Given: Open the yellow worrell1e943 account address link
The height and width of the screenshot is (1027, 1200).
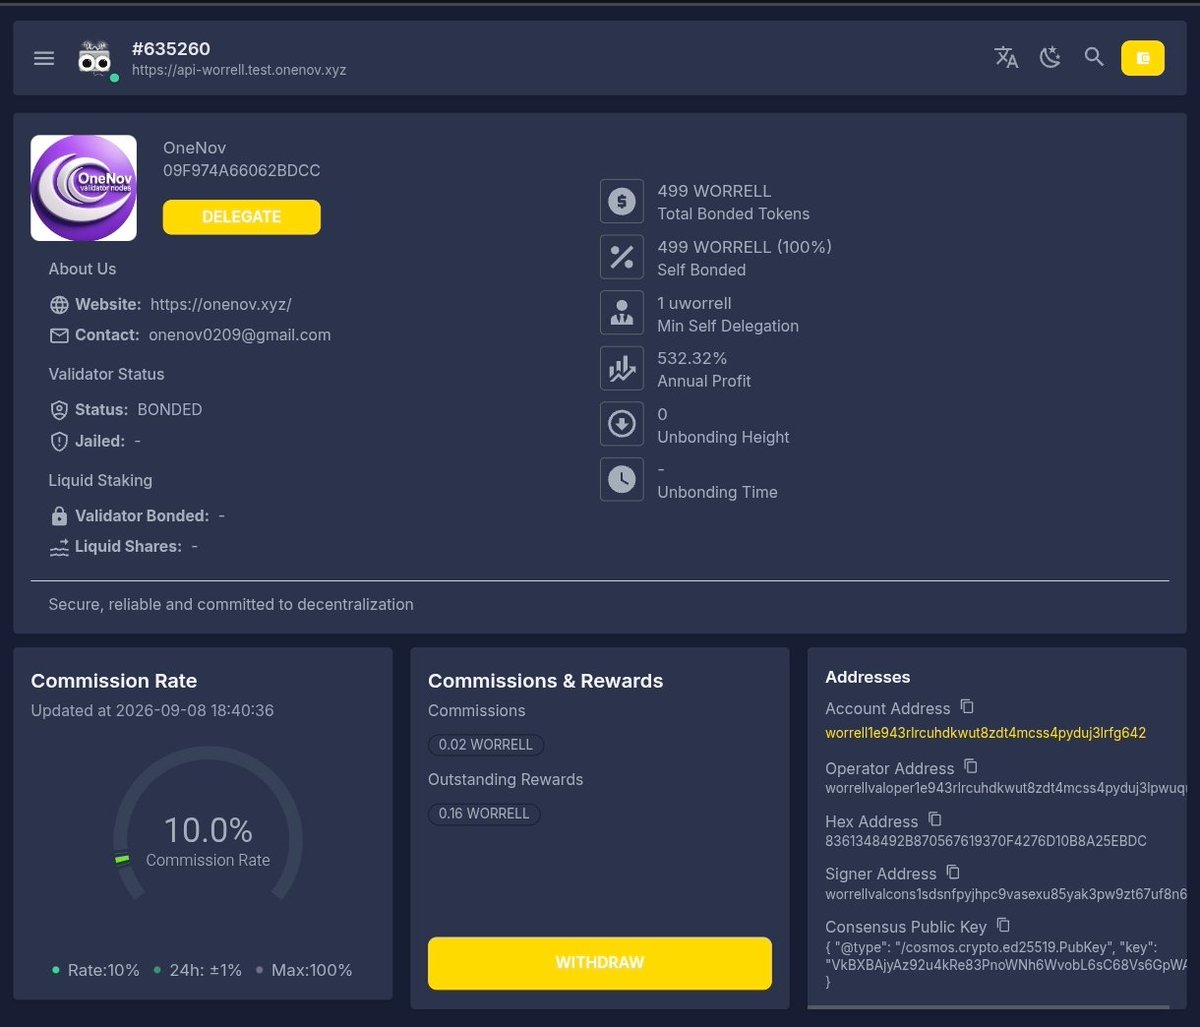Looking at the screenshot, I should (985, 733).
